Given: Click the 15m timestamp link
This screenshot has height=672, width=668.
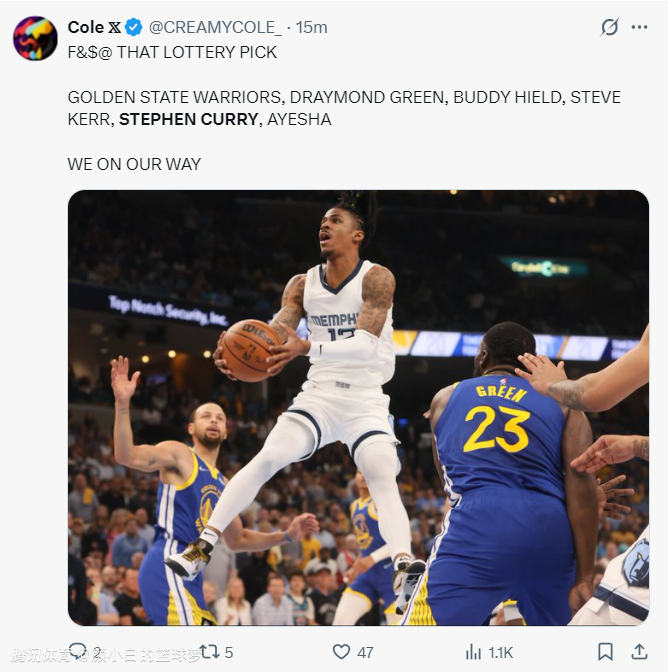Looking at the screenshot, I should [x=312, y=28].
